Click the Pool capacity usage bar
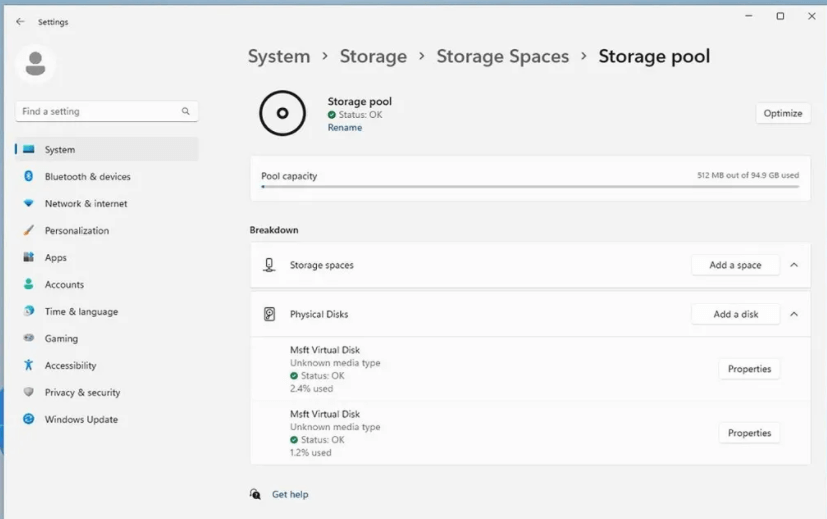827x519 pixels. tap(530, 187)
